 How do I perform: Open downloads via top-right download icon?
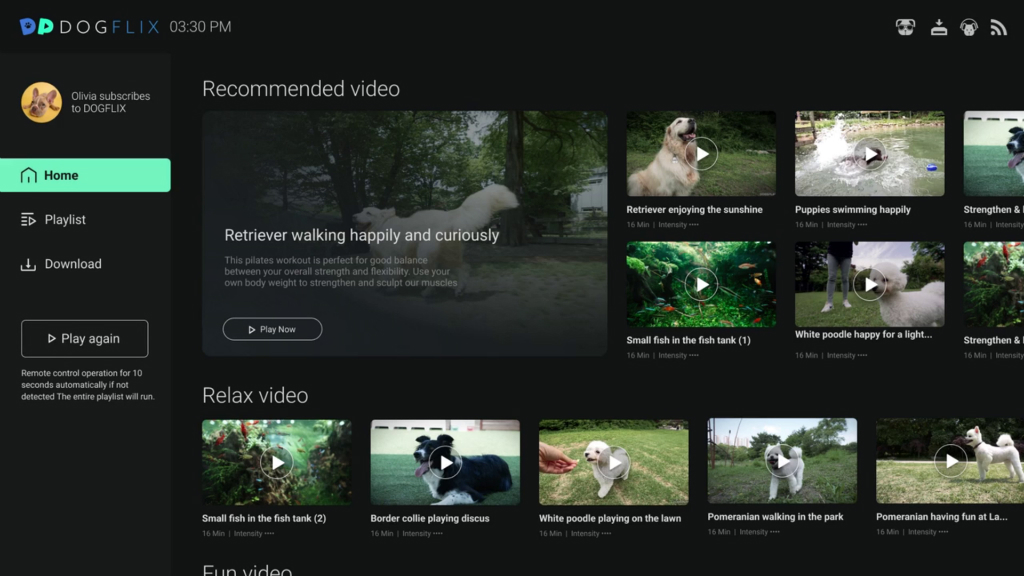coord(938,27)
